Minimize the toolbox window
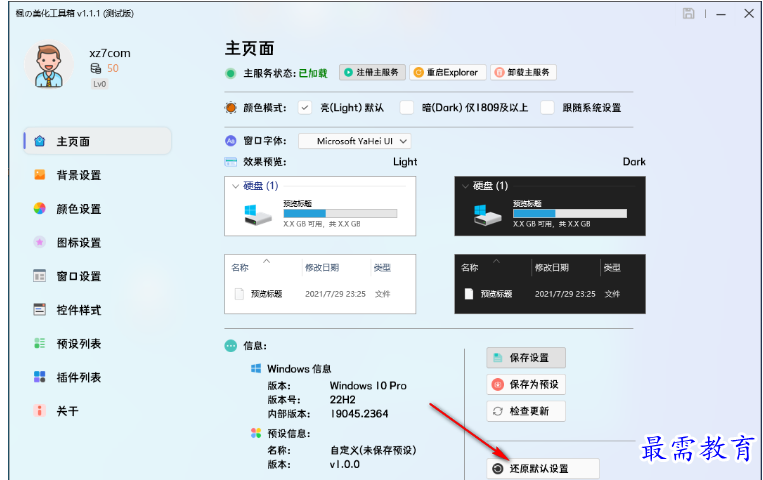This screenshot has width=763, height=480. (x=721, y=14)
